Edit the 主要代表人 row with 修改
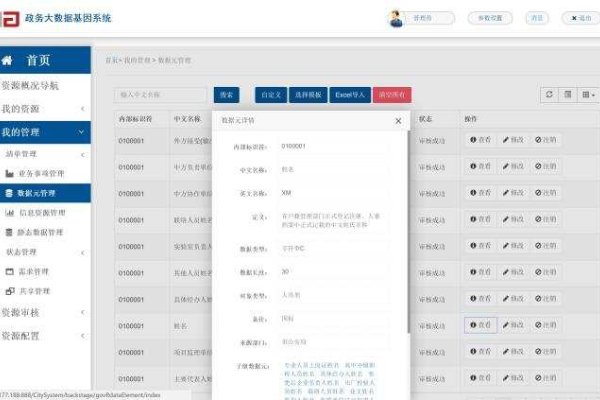This screenshot has height=400, width=600. (513, 378)
